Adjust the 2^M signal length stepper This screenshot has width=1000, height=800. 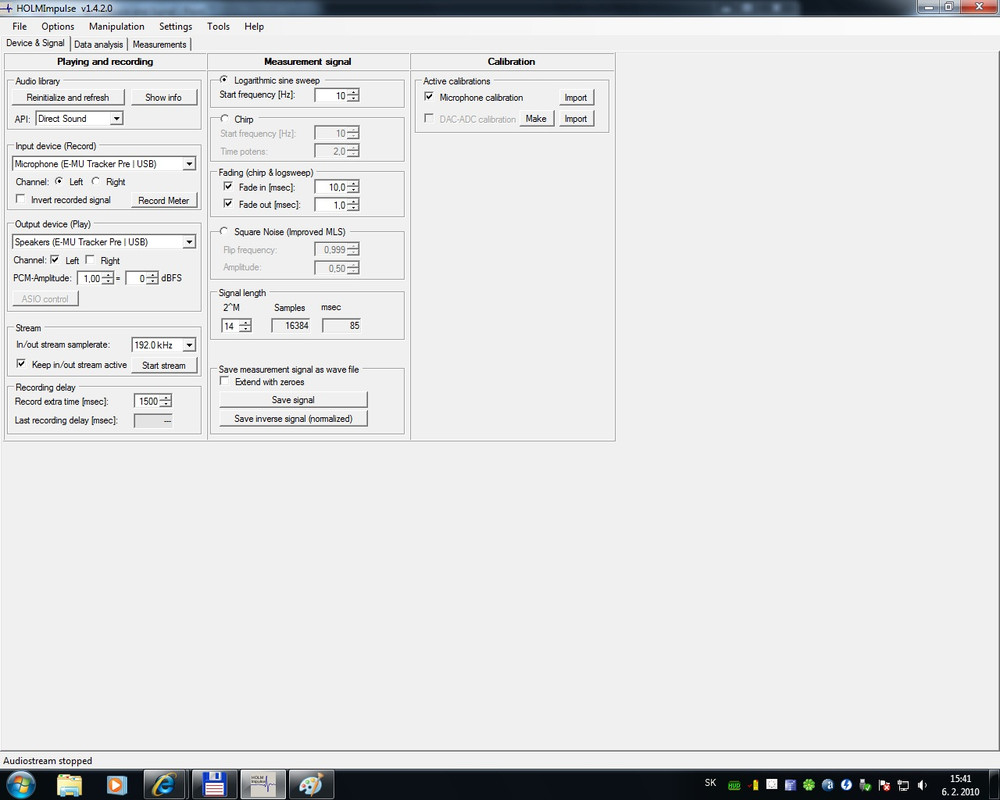click(x=245, y=326)
